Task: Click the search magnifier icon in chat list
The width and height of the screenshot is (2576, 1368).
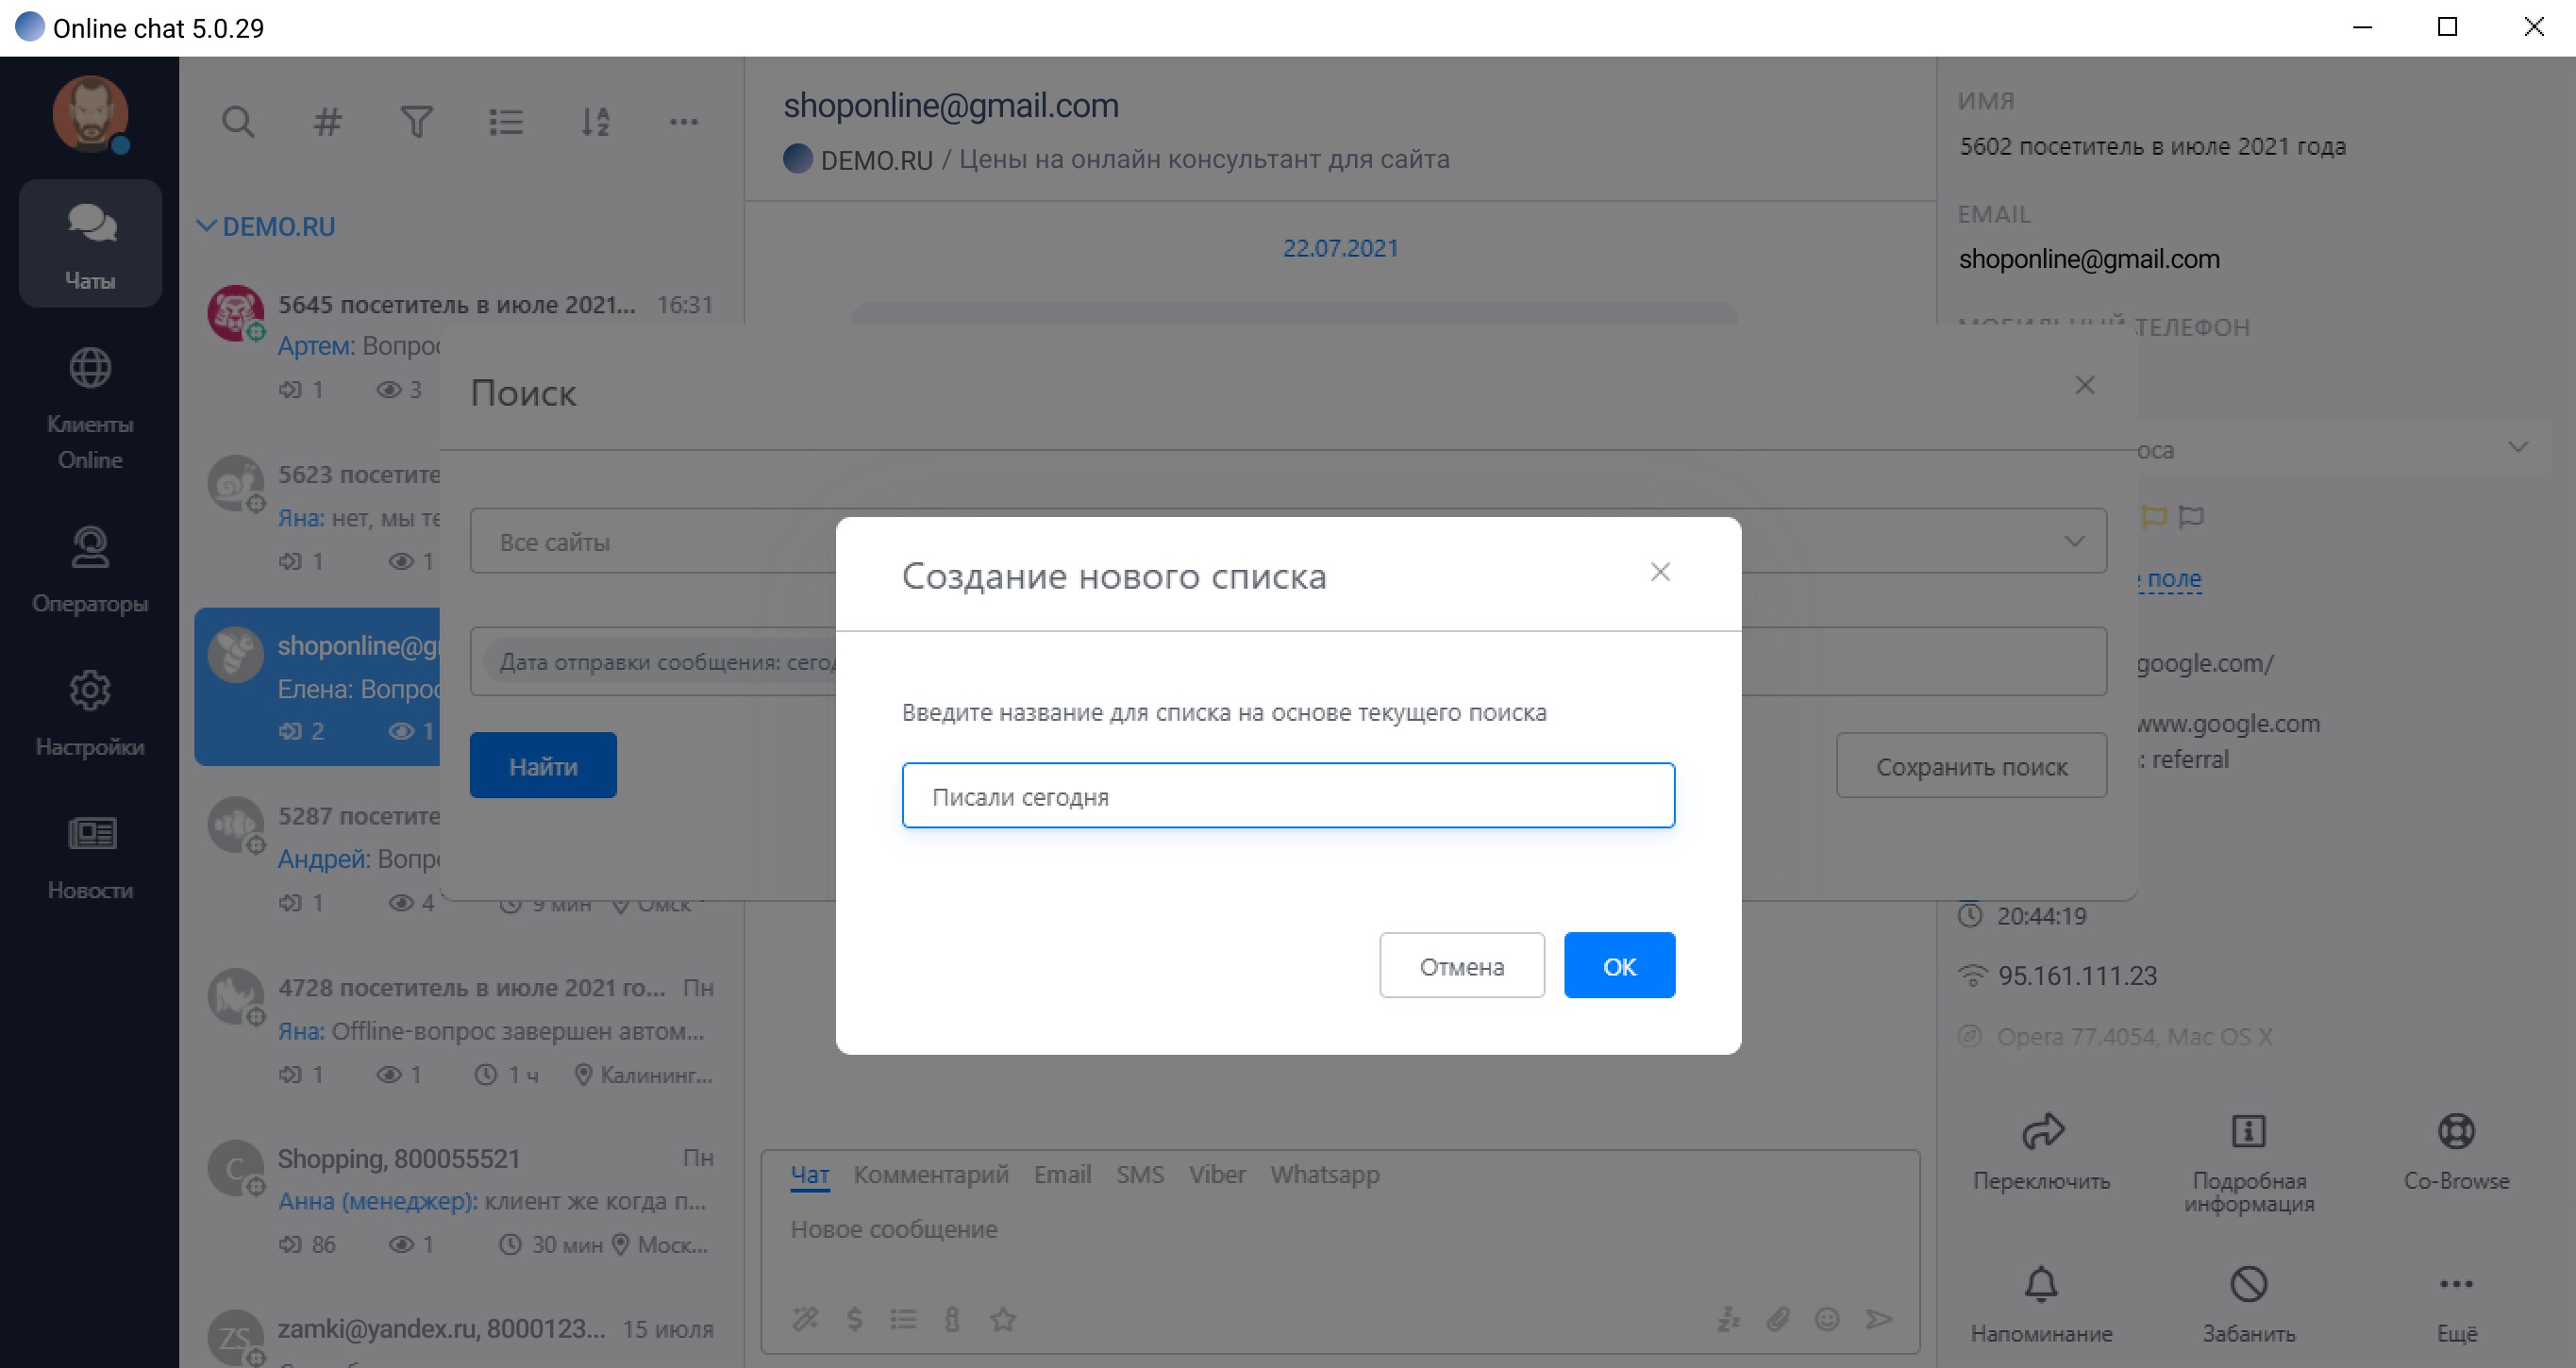Action: [238, 122]
